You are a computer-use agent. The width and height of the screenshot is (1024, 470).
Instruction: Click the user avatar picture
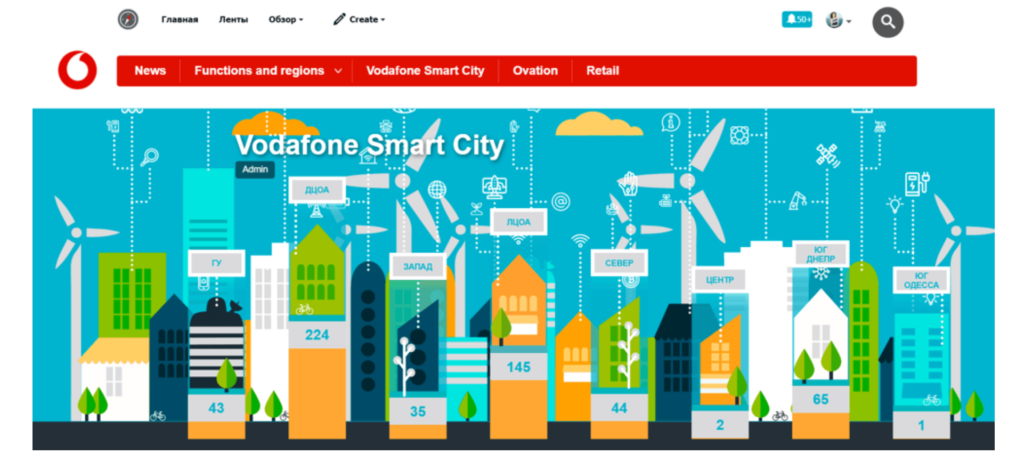(835, 20)
